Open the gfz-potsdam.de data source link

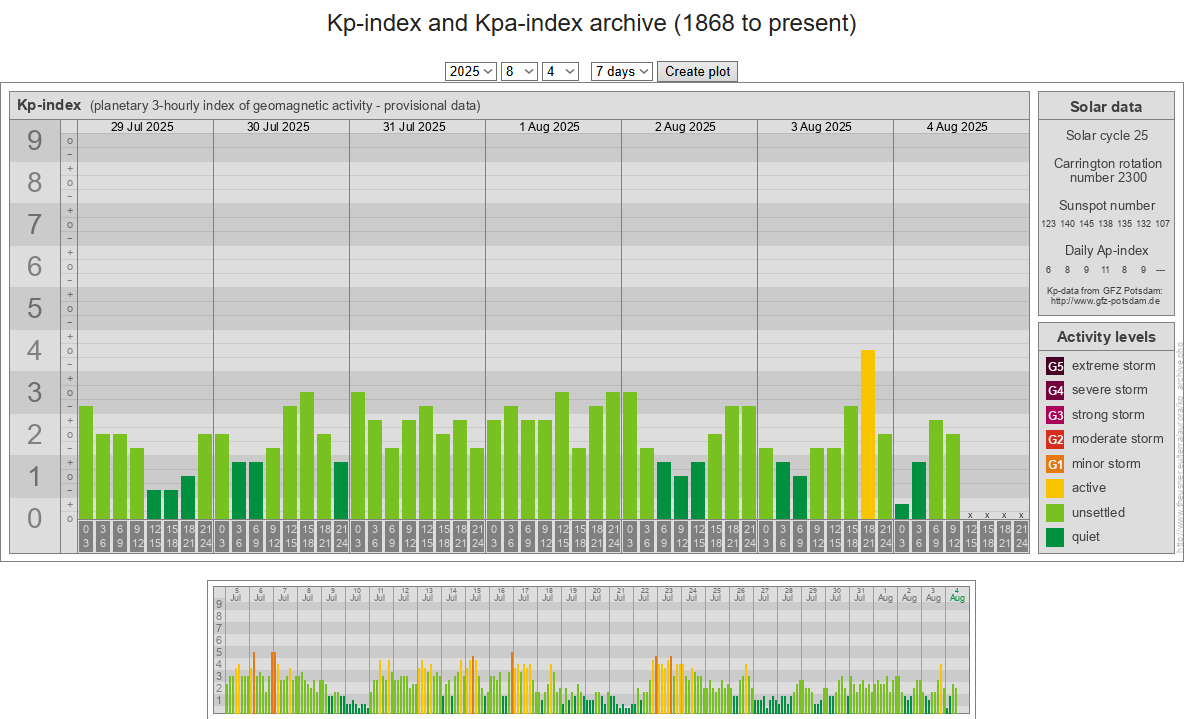pos(1105,300)
